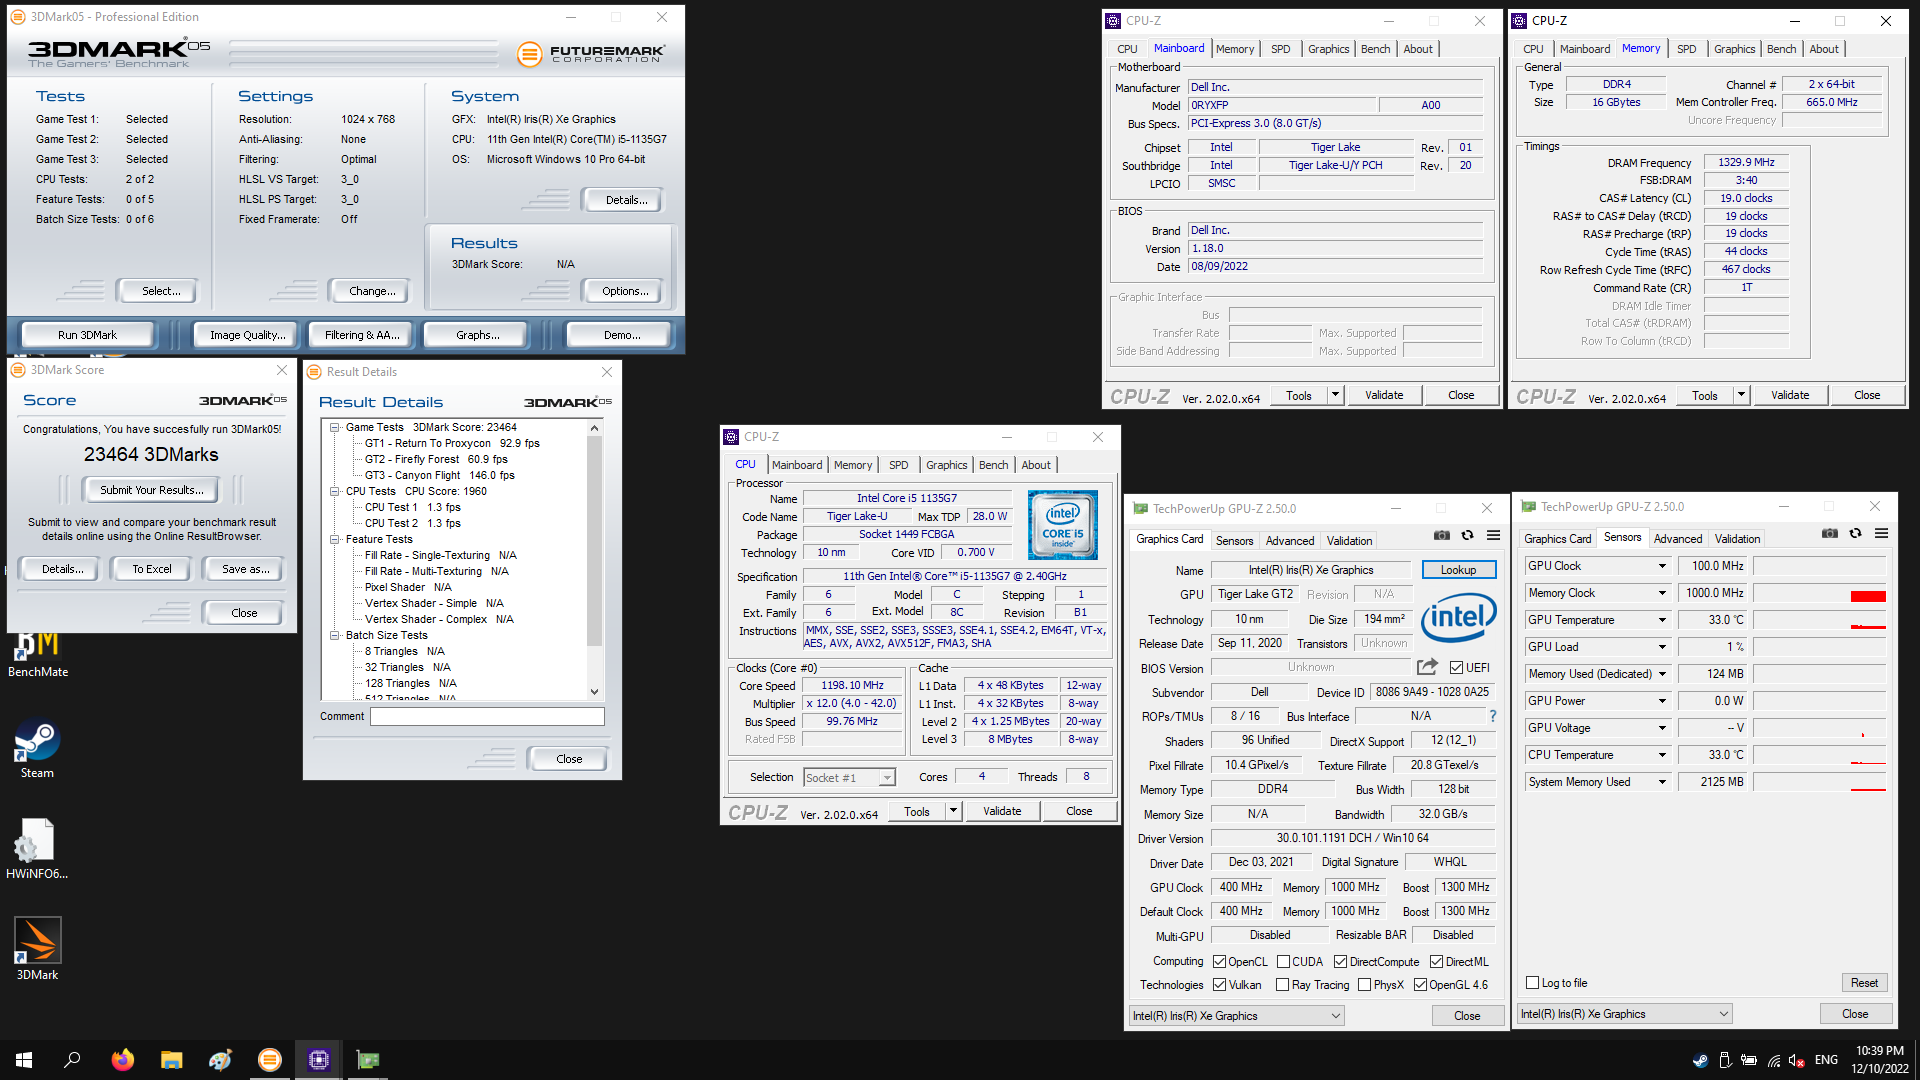Toggle the OpenCL checkbox

pos(1219,962)
